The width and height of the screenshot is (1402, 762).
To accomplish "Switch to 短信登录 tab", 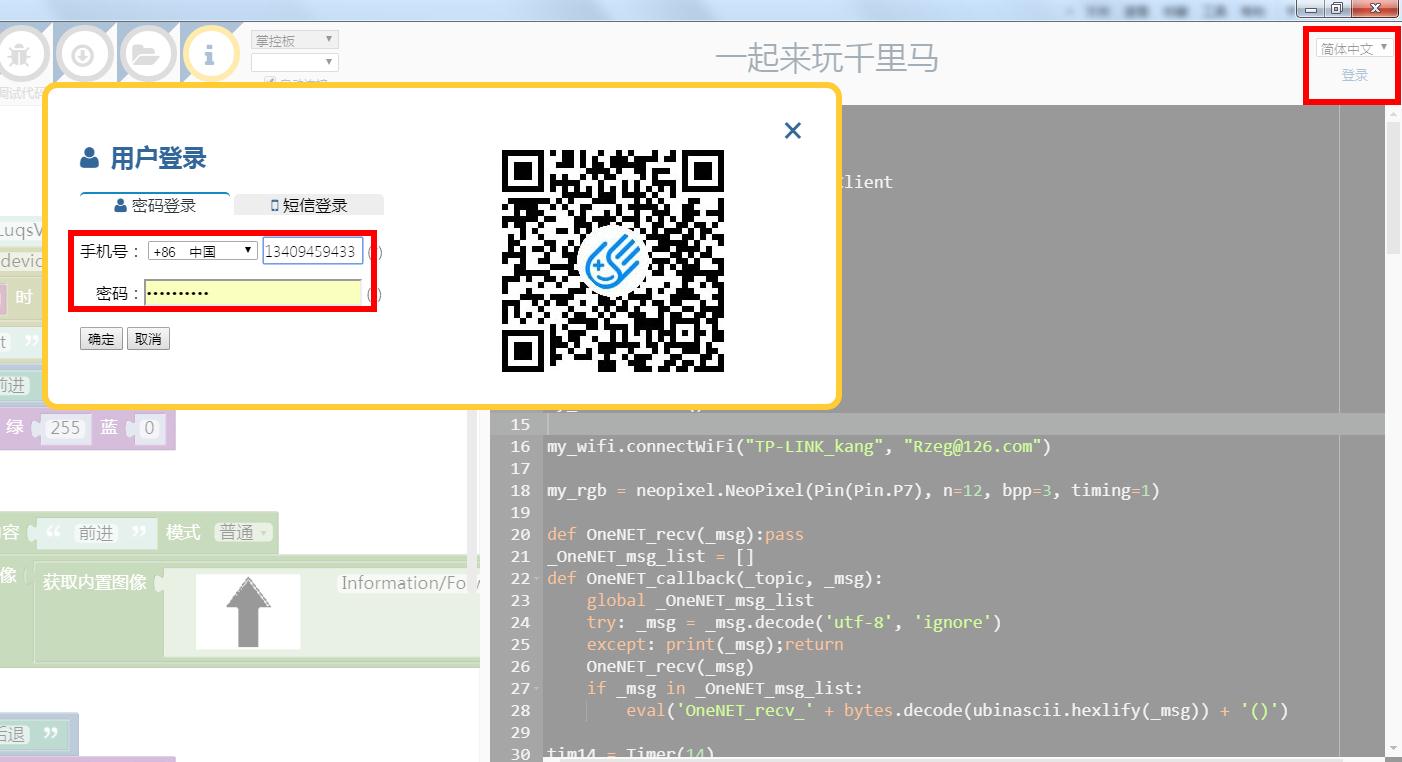I will click(309, 205).
